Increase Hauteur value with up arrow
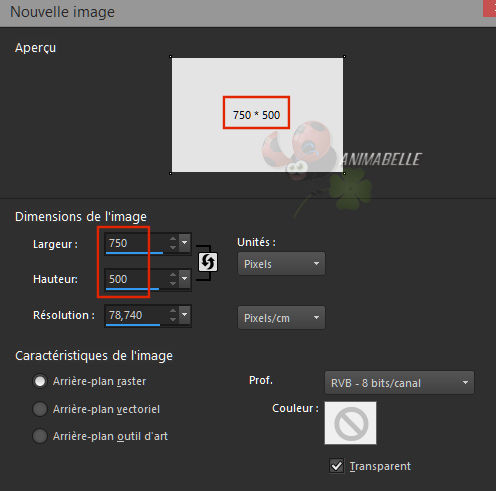 coord(173,275)
